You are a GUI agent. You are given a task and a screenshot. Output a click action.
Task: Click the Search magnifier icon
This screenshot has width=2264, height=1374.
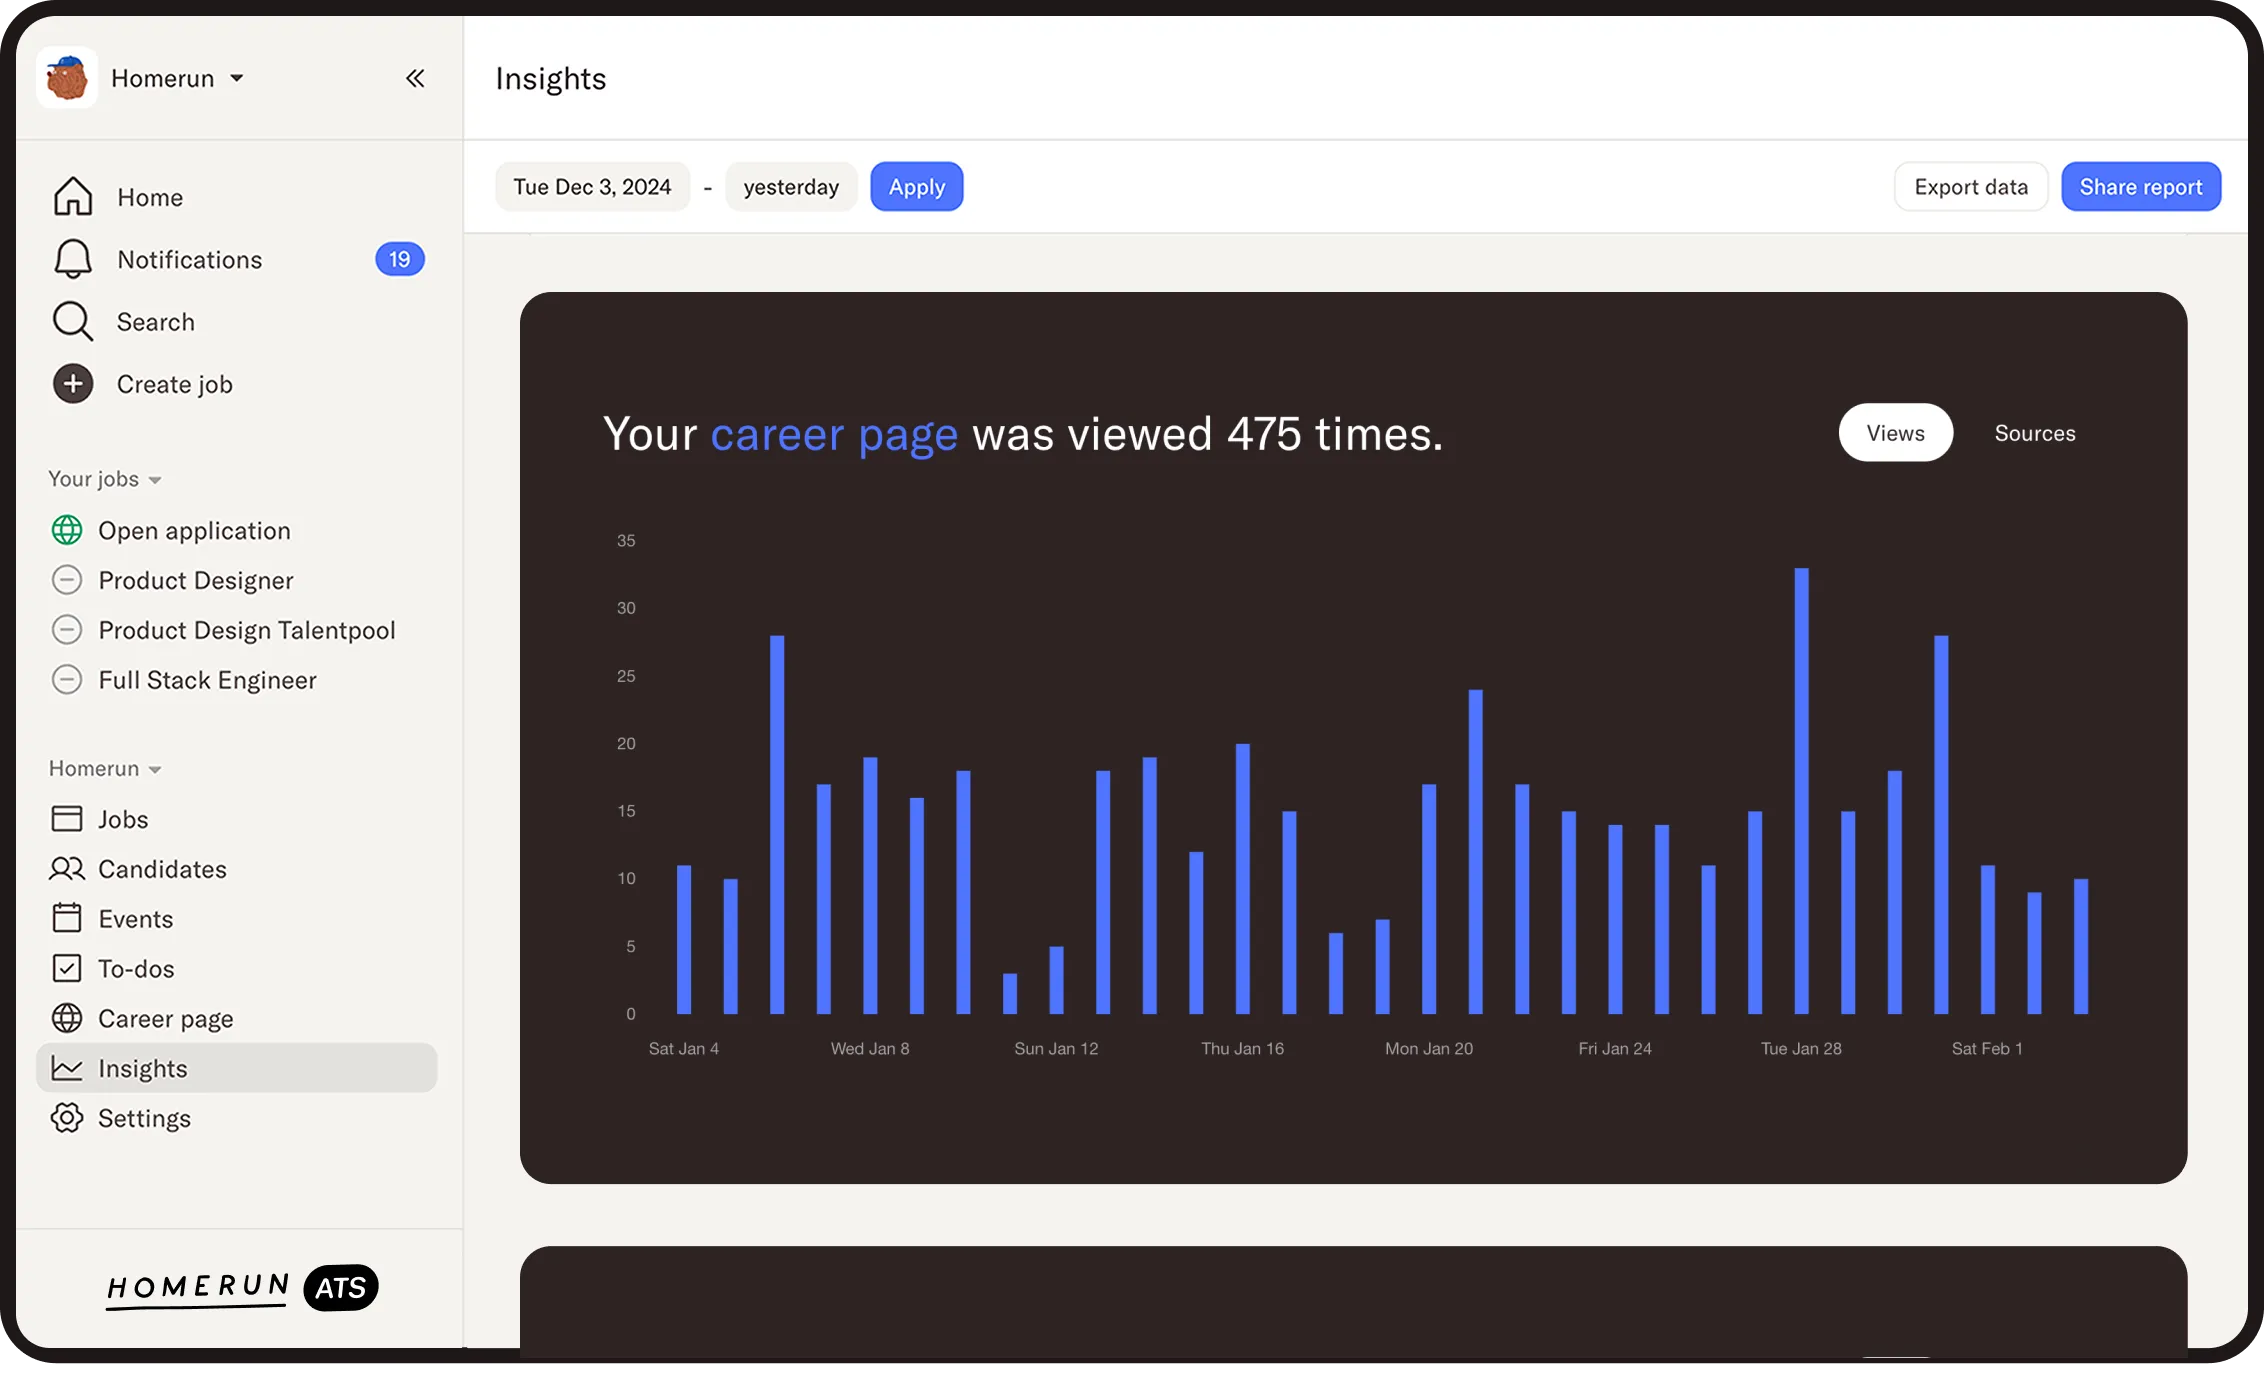73,322
